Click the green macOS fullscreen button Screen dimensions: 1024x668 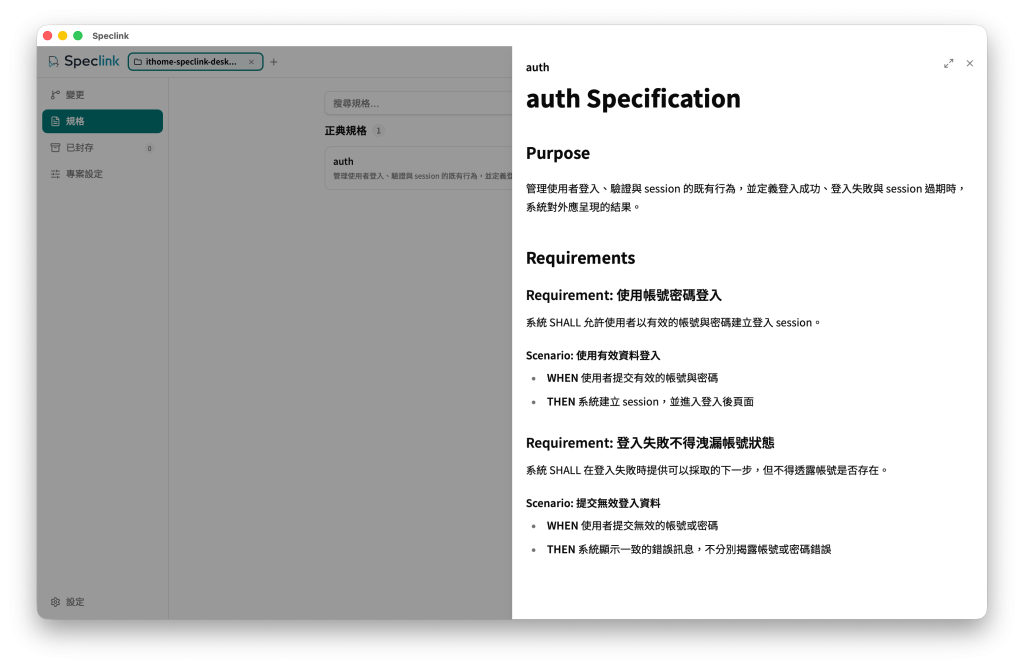coord(78,35)
